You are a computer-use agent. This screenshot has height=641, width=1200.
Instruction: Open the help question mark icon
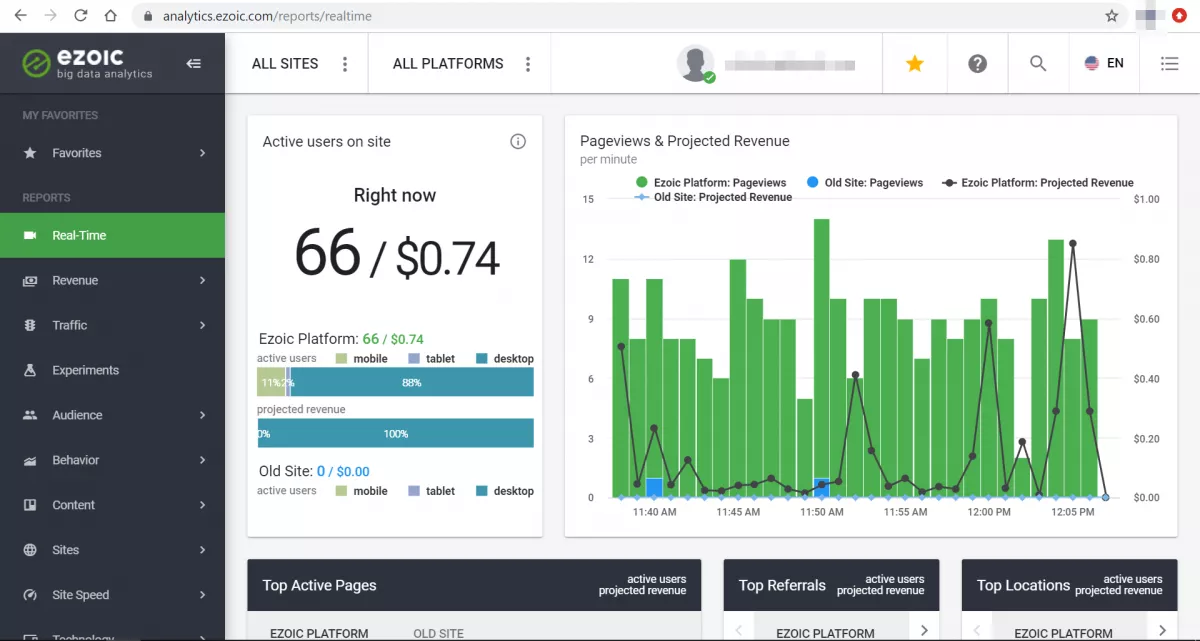pos(977,63)
